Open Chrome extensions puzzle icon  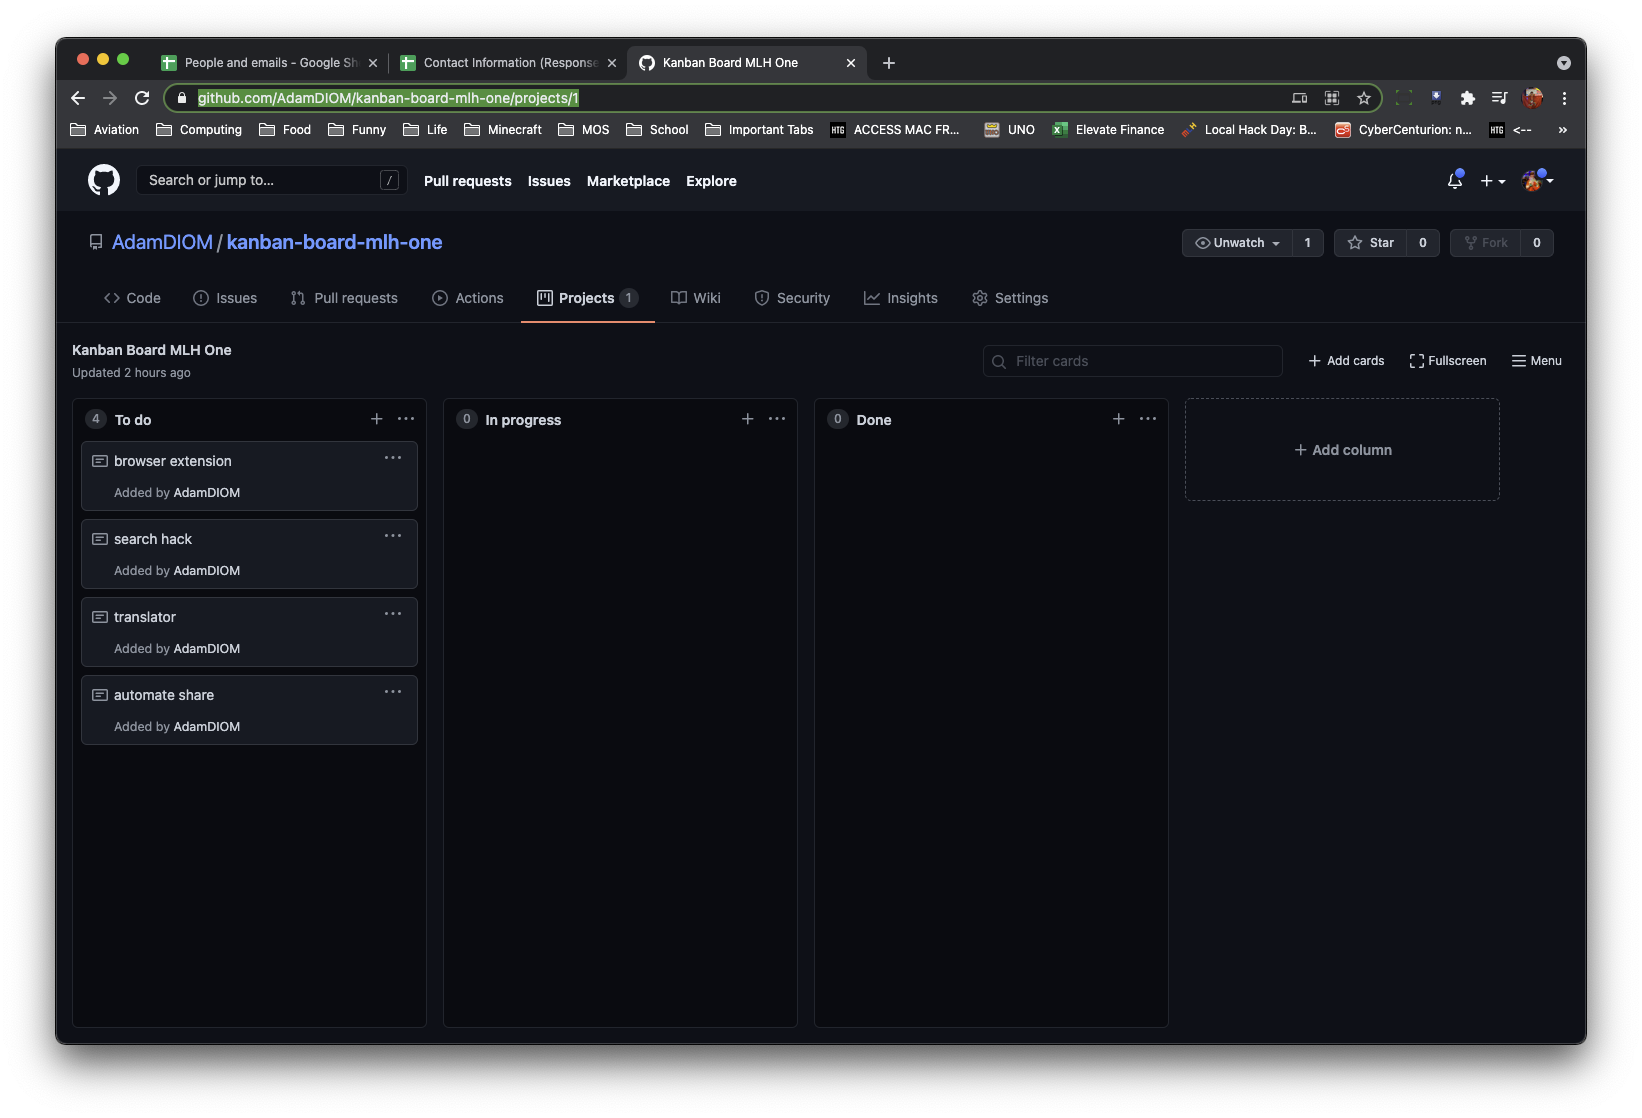coord(1468,98)
